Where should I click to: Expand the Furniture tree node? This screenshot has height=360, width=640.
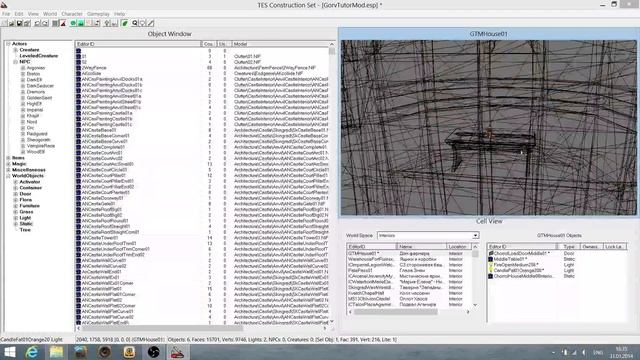(16, 206)
